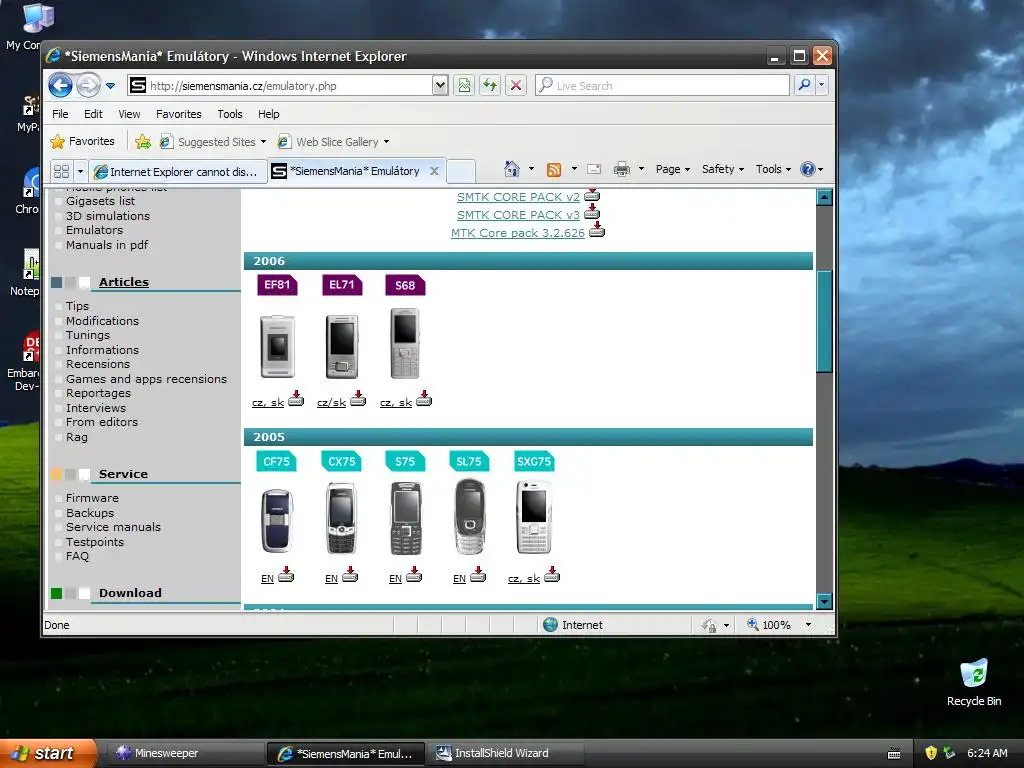Open the search provider dropdown arrow
The width and height of the screenshot is (1024, 768).
[x=822, y=85]
